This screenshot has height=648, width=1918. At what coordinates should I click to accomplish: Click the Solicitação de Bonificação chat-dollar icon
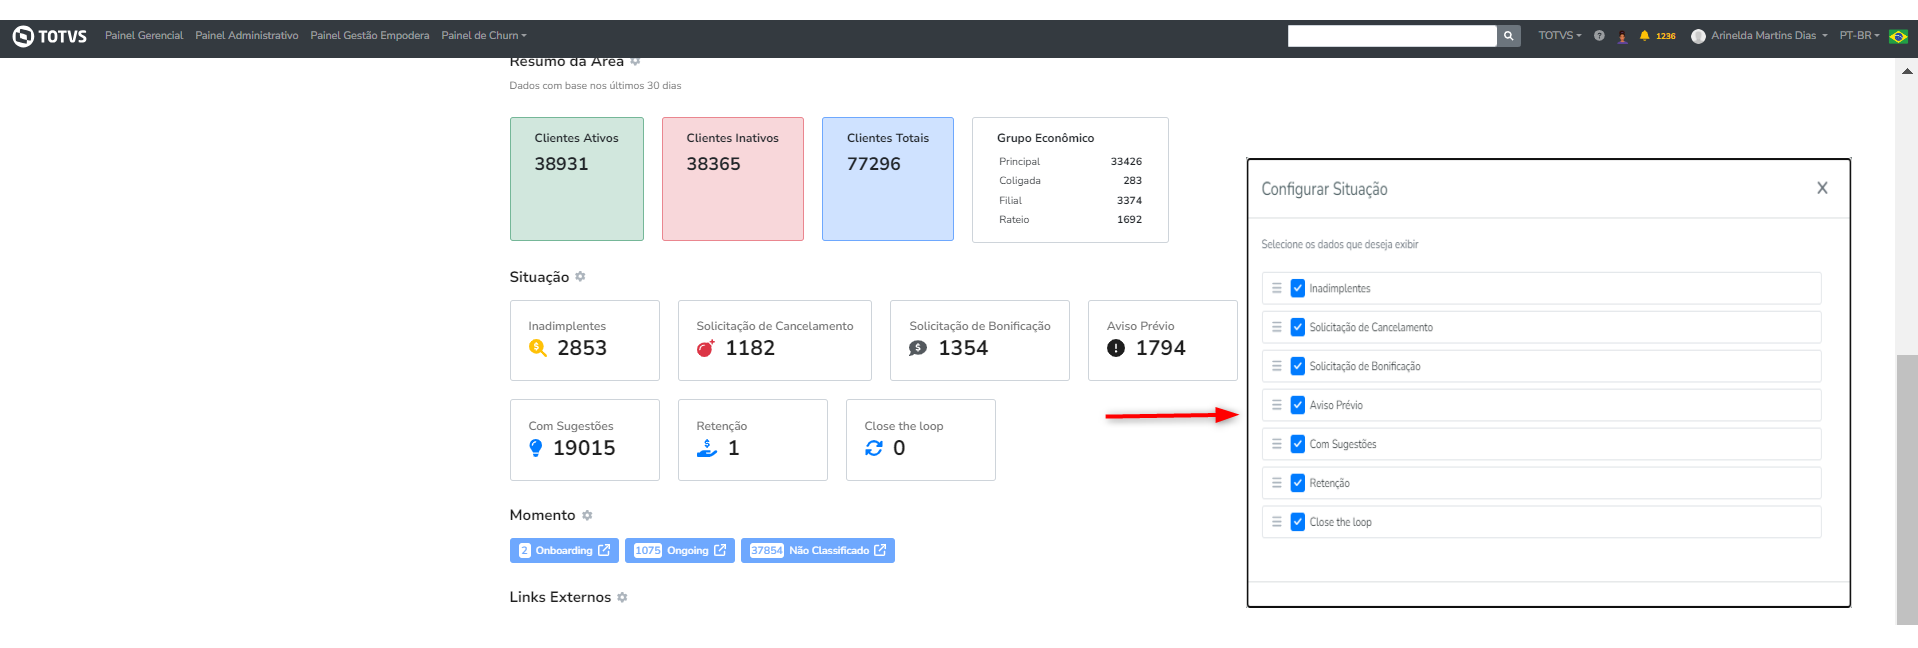[918, 348]
